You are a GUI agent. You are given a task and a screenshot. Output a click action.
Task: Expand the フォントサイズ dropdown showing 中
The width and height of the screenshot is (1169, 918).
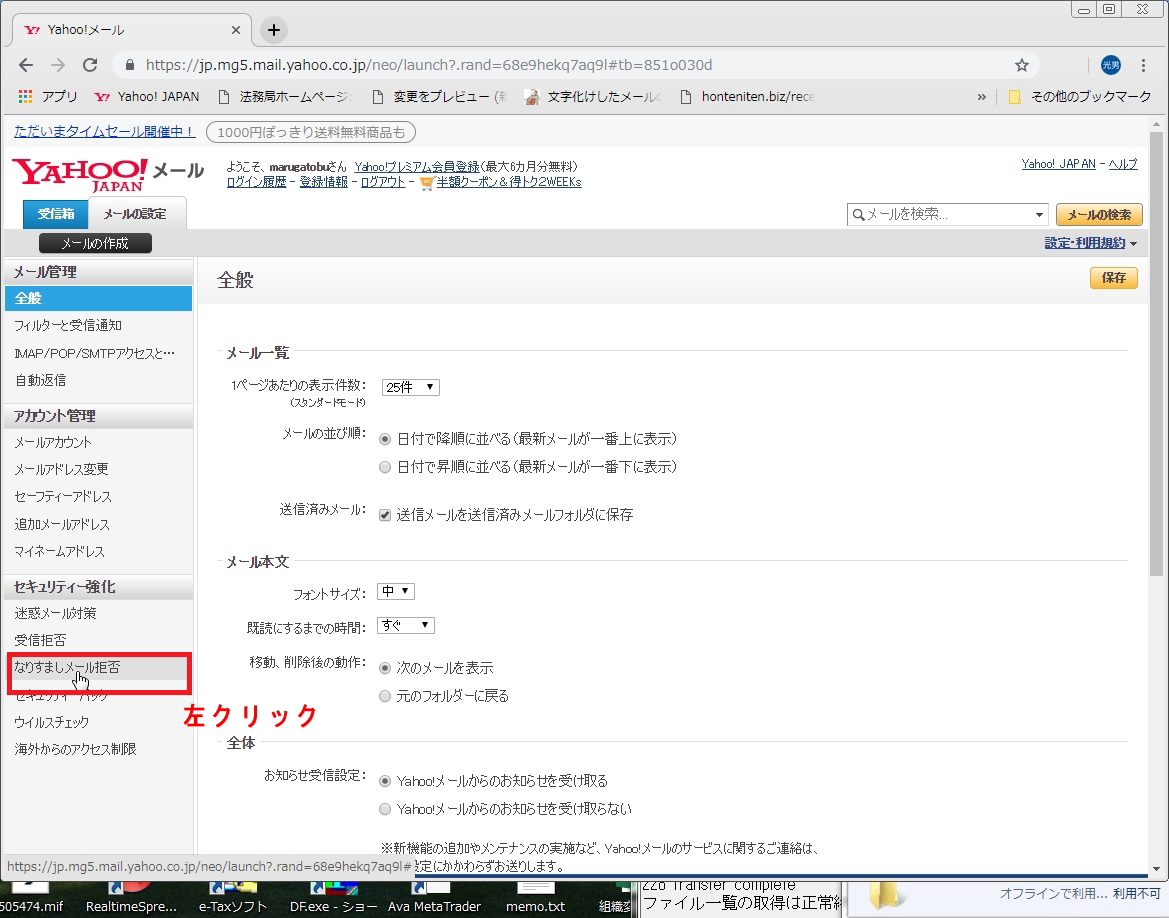(x=396, y=592)
